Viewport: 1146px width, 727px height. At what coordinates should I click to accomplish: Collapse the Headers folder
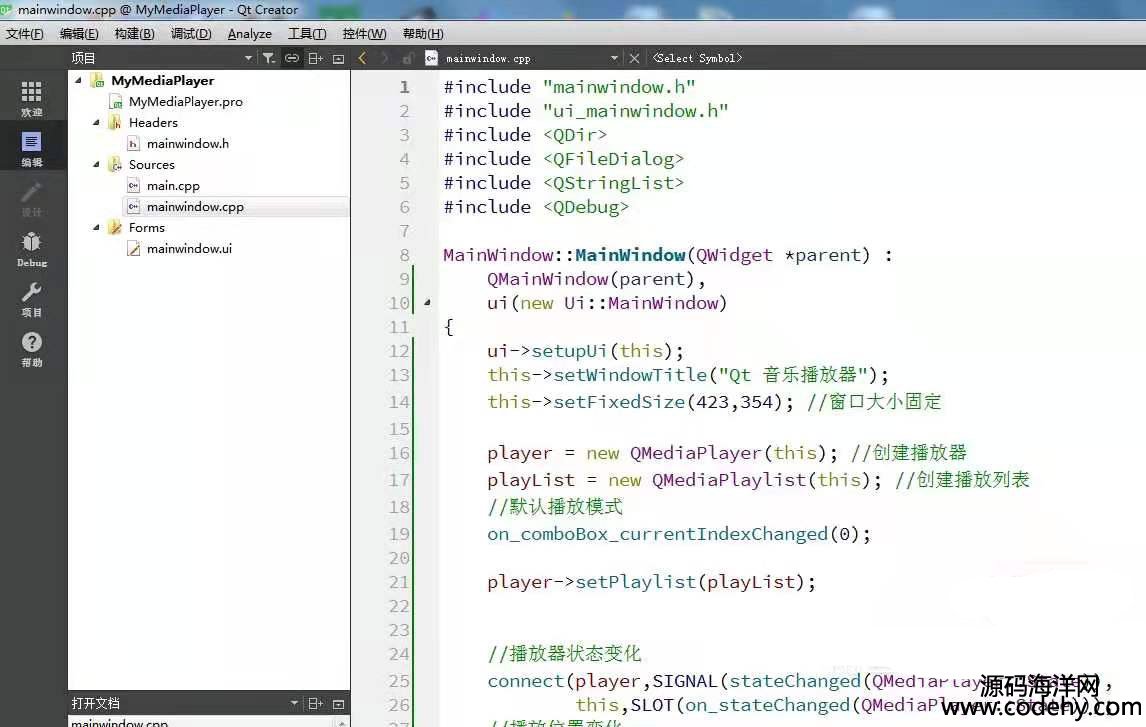96,122
